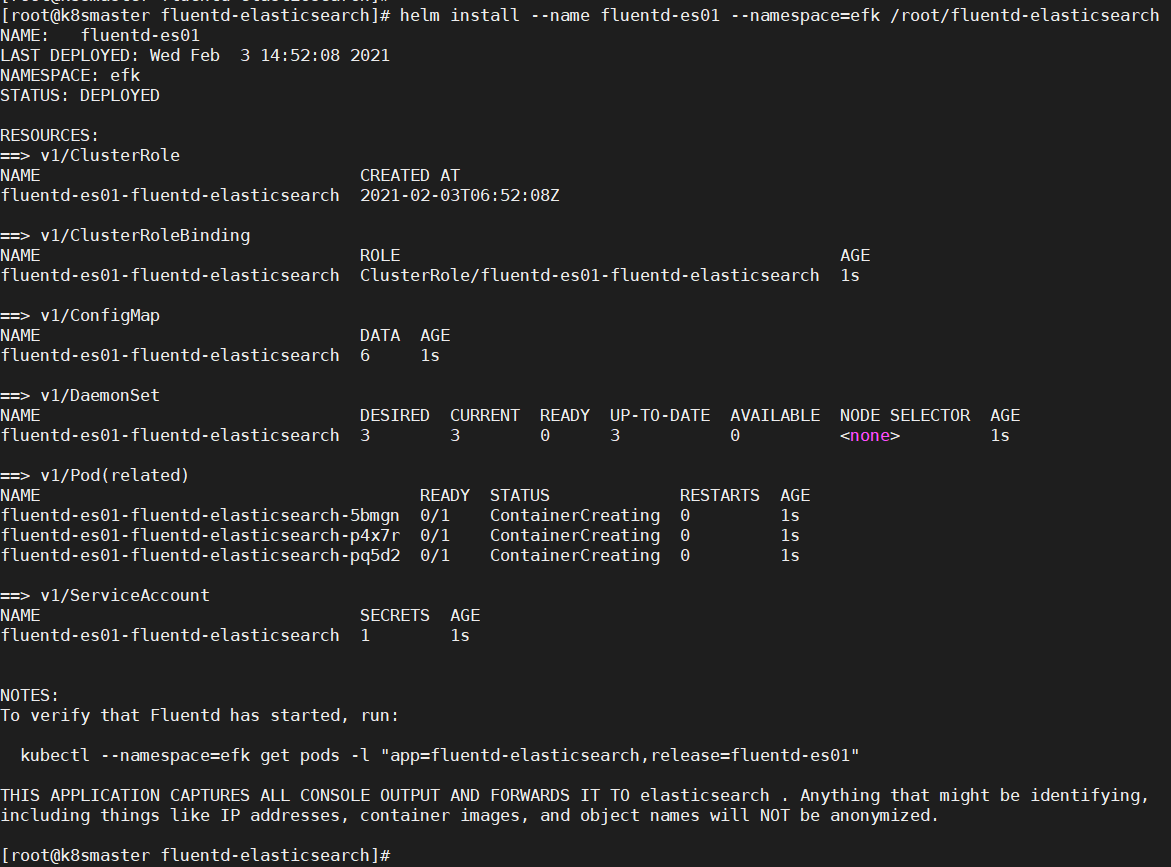Click the helm install command text
Screen dimensions: 1171x867
[x=779, y=15]
